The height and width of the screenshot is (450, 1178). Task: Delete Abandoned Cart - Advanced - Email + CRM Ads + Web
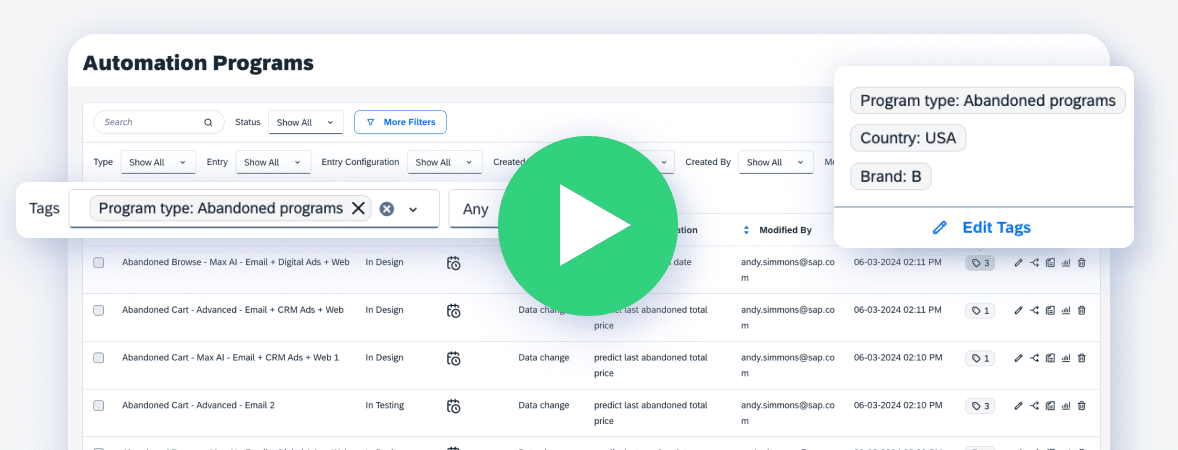pyautogui.click(x=1082, y=310)
